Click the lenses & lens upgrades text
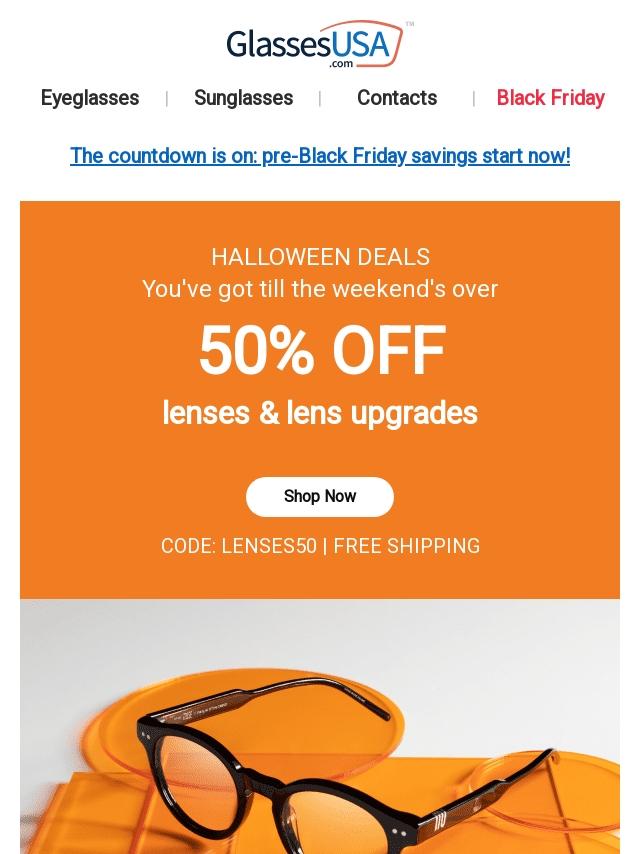 [x=320, y=413]
